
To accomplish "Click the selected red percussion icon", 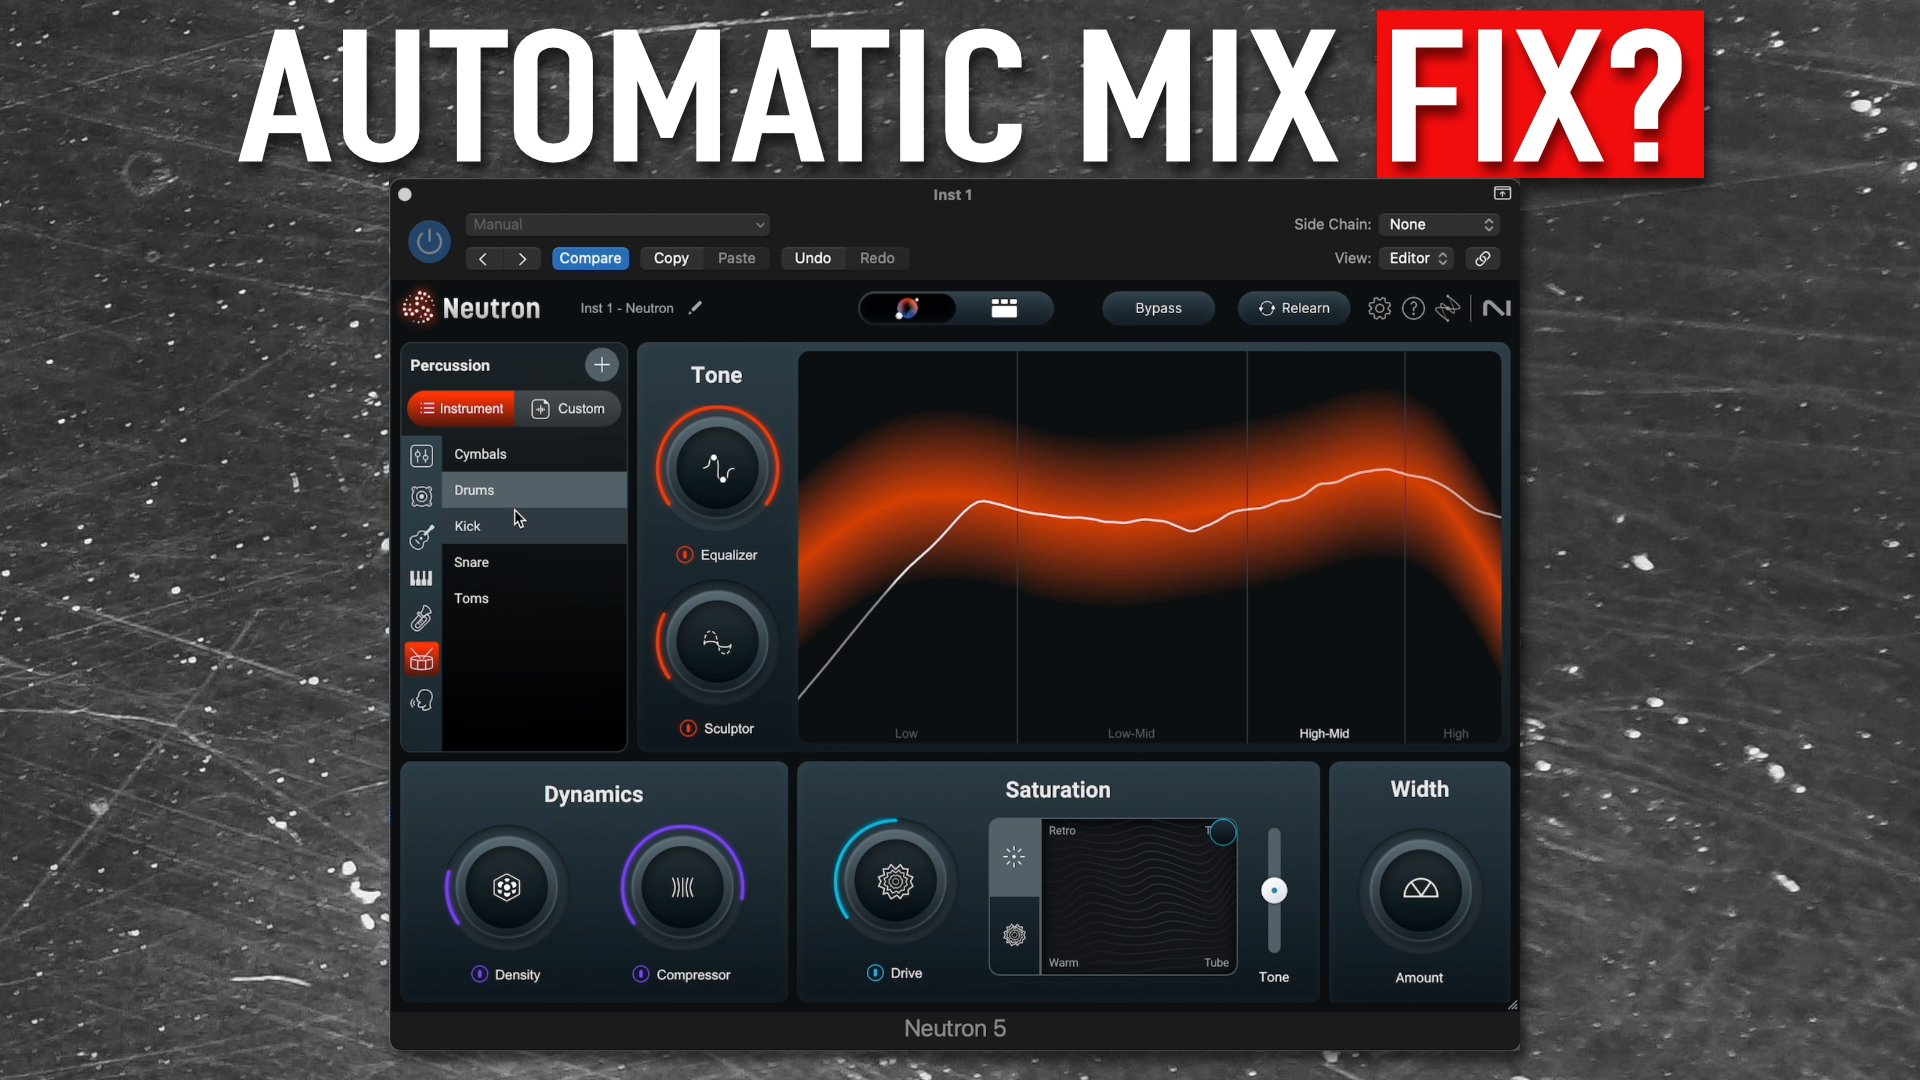I will pyautogui.click(x=421, y=658).
